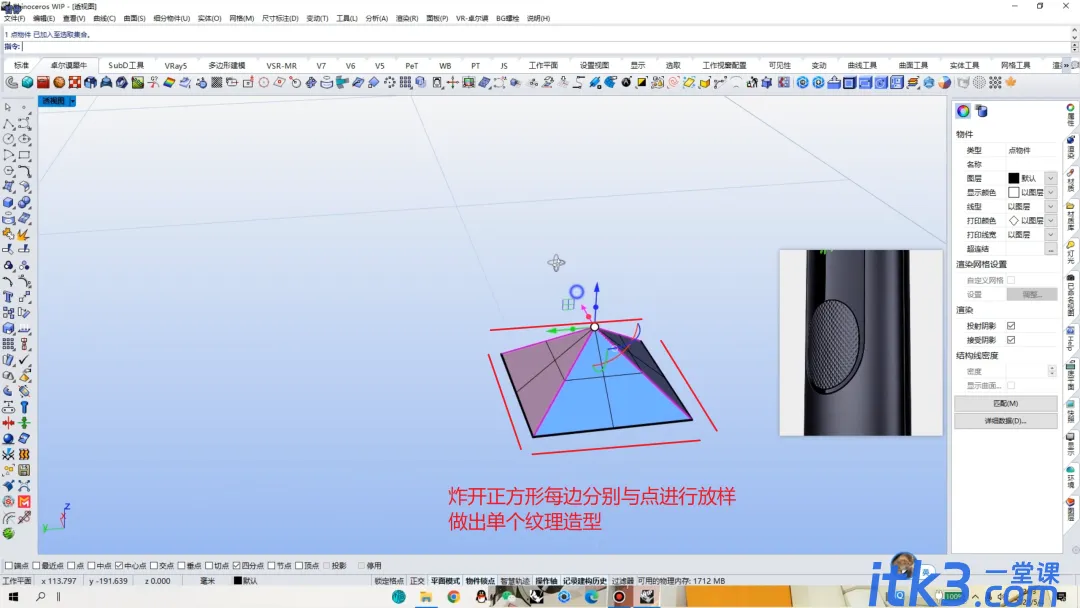The width and height of the screenshot is (1080, 608).
Task: Click the red-white checkered icon in toolbar
Action: (x=74, y=83)
